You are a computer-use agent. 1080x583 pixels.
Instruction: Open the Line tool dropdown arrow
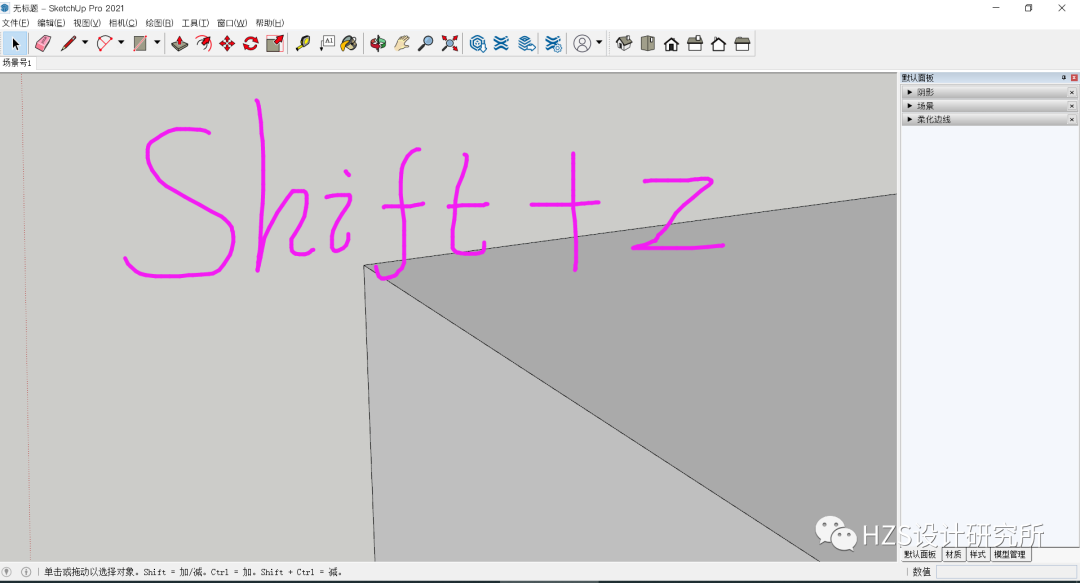(x=85, y=43)
